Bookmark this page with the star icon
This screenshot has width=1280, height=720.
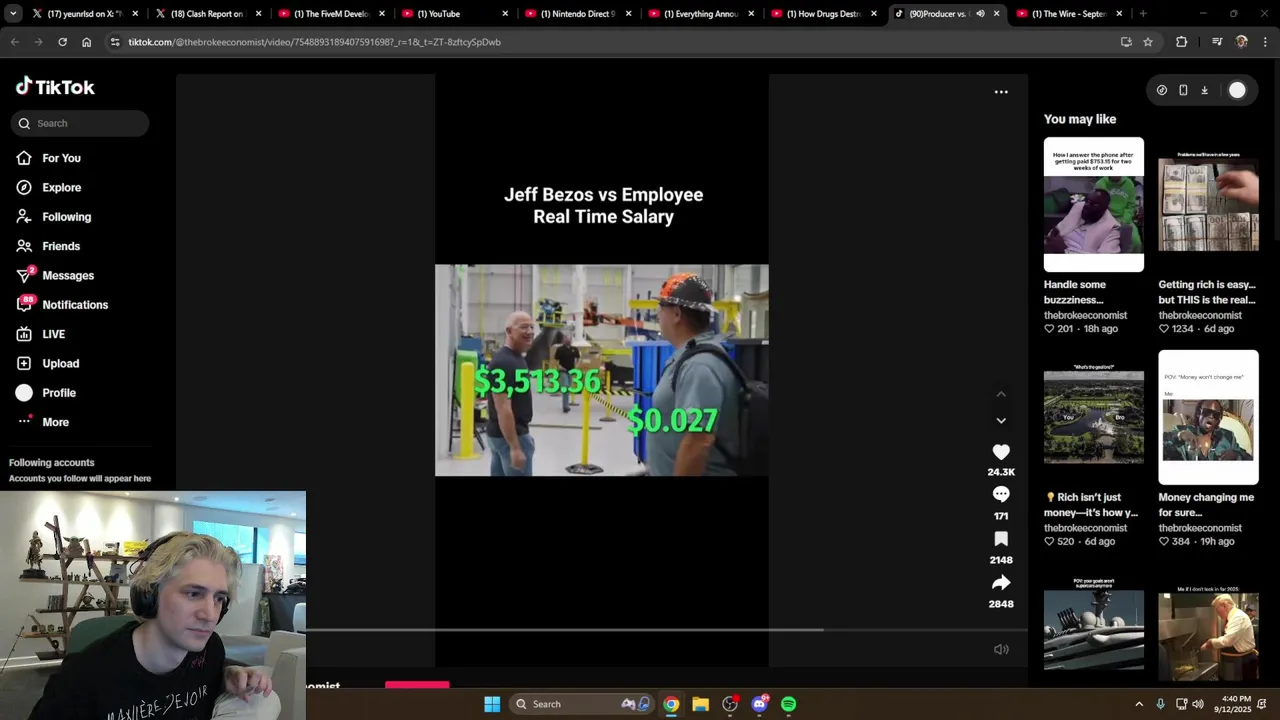[x=1148, y=42]
